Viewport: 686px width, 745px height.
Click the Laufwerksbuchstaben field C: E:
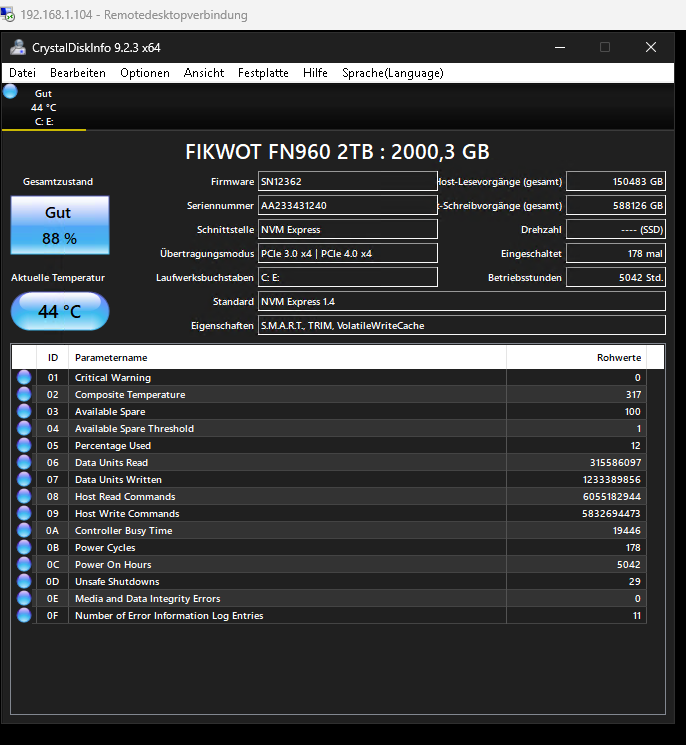tap(348, 277)
